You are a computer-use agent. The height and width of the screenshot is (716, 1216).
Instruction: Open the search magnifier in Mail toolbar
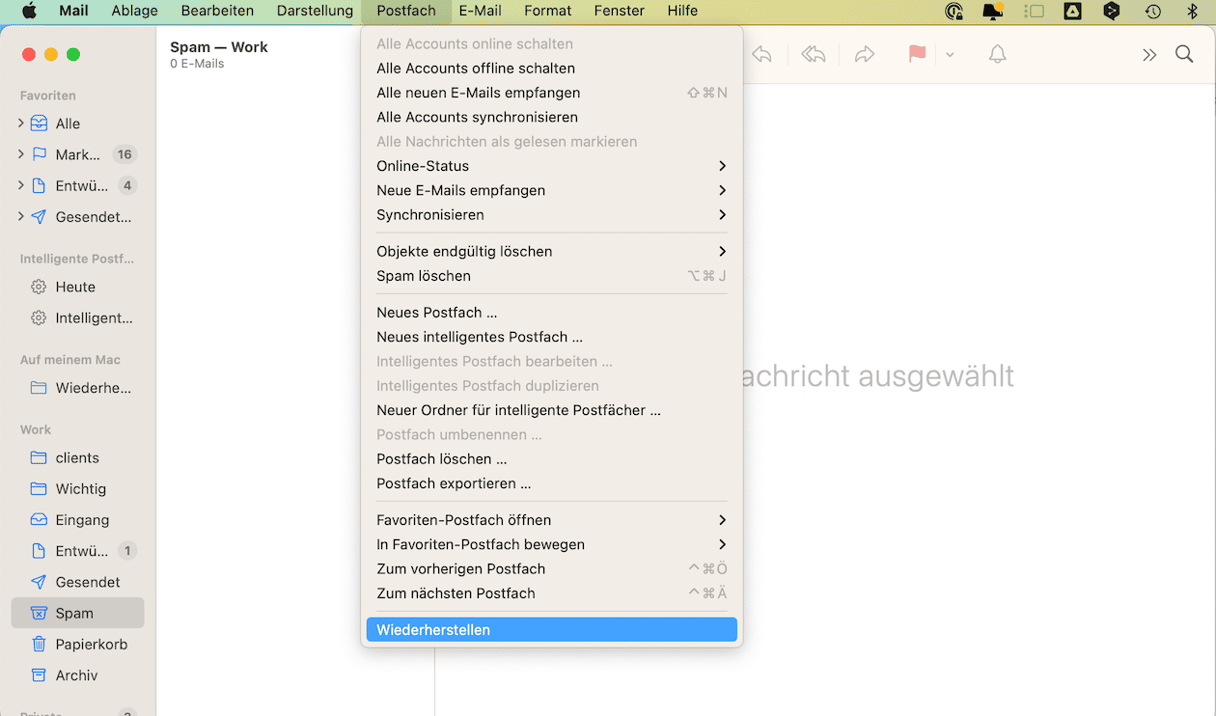coord(1184,55)
